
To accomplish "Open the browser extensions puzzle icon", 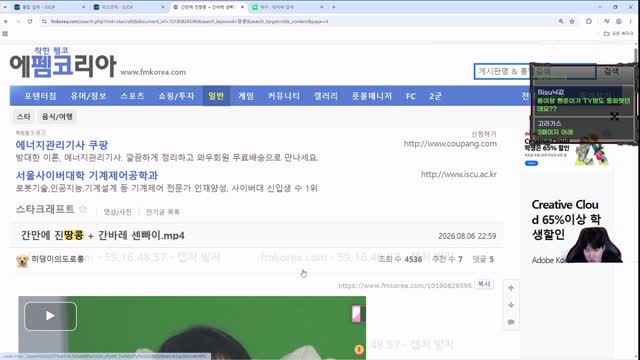I will pyautogui.click(x=589, y=21).
